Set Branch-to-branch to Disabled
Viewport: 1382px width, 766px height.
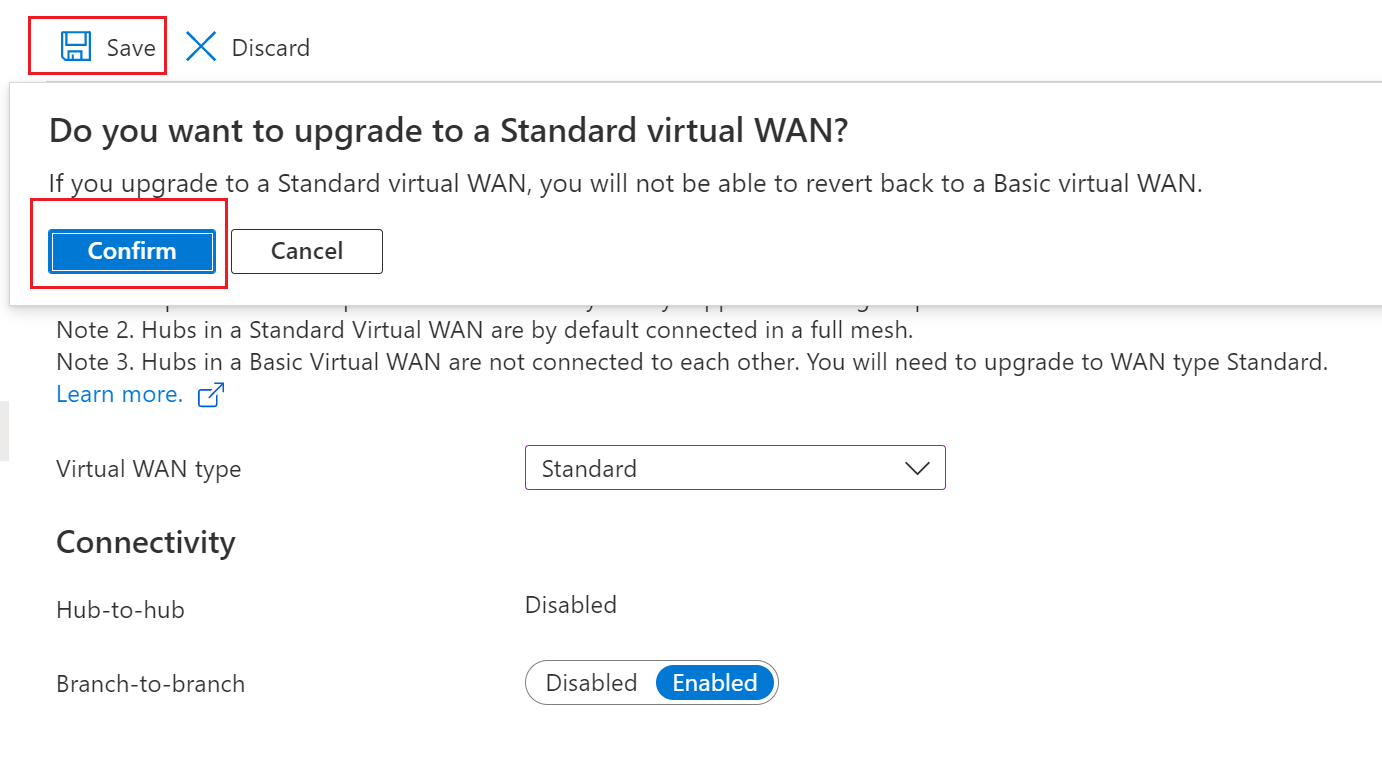(591, 683)
